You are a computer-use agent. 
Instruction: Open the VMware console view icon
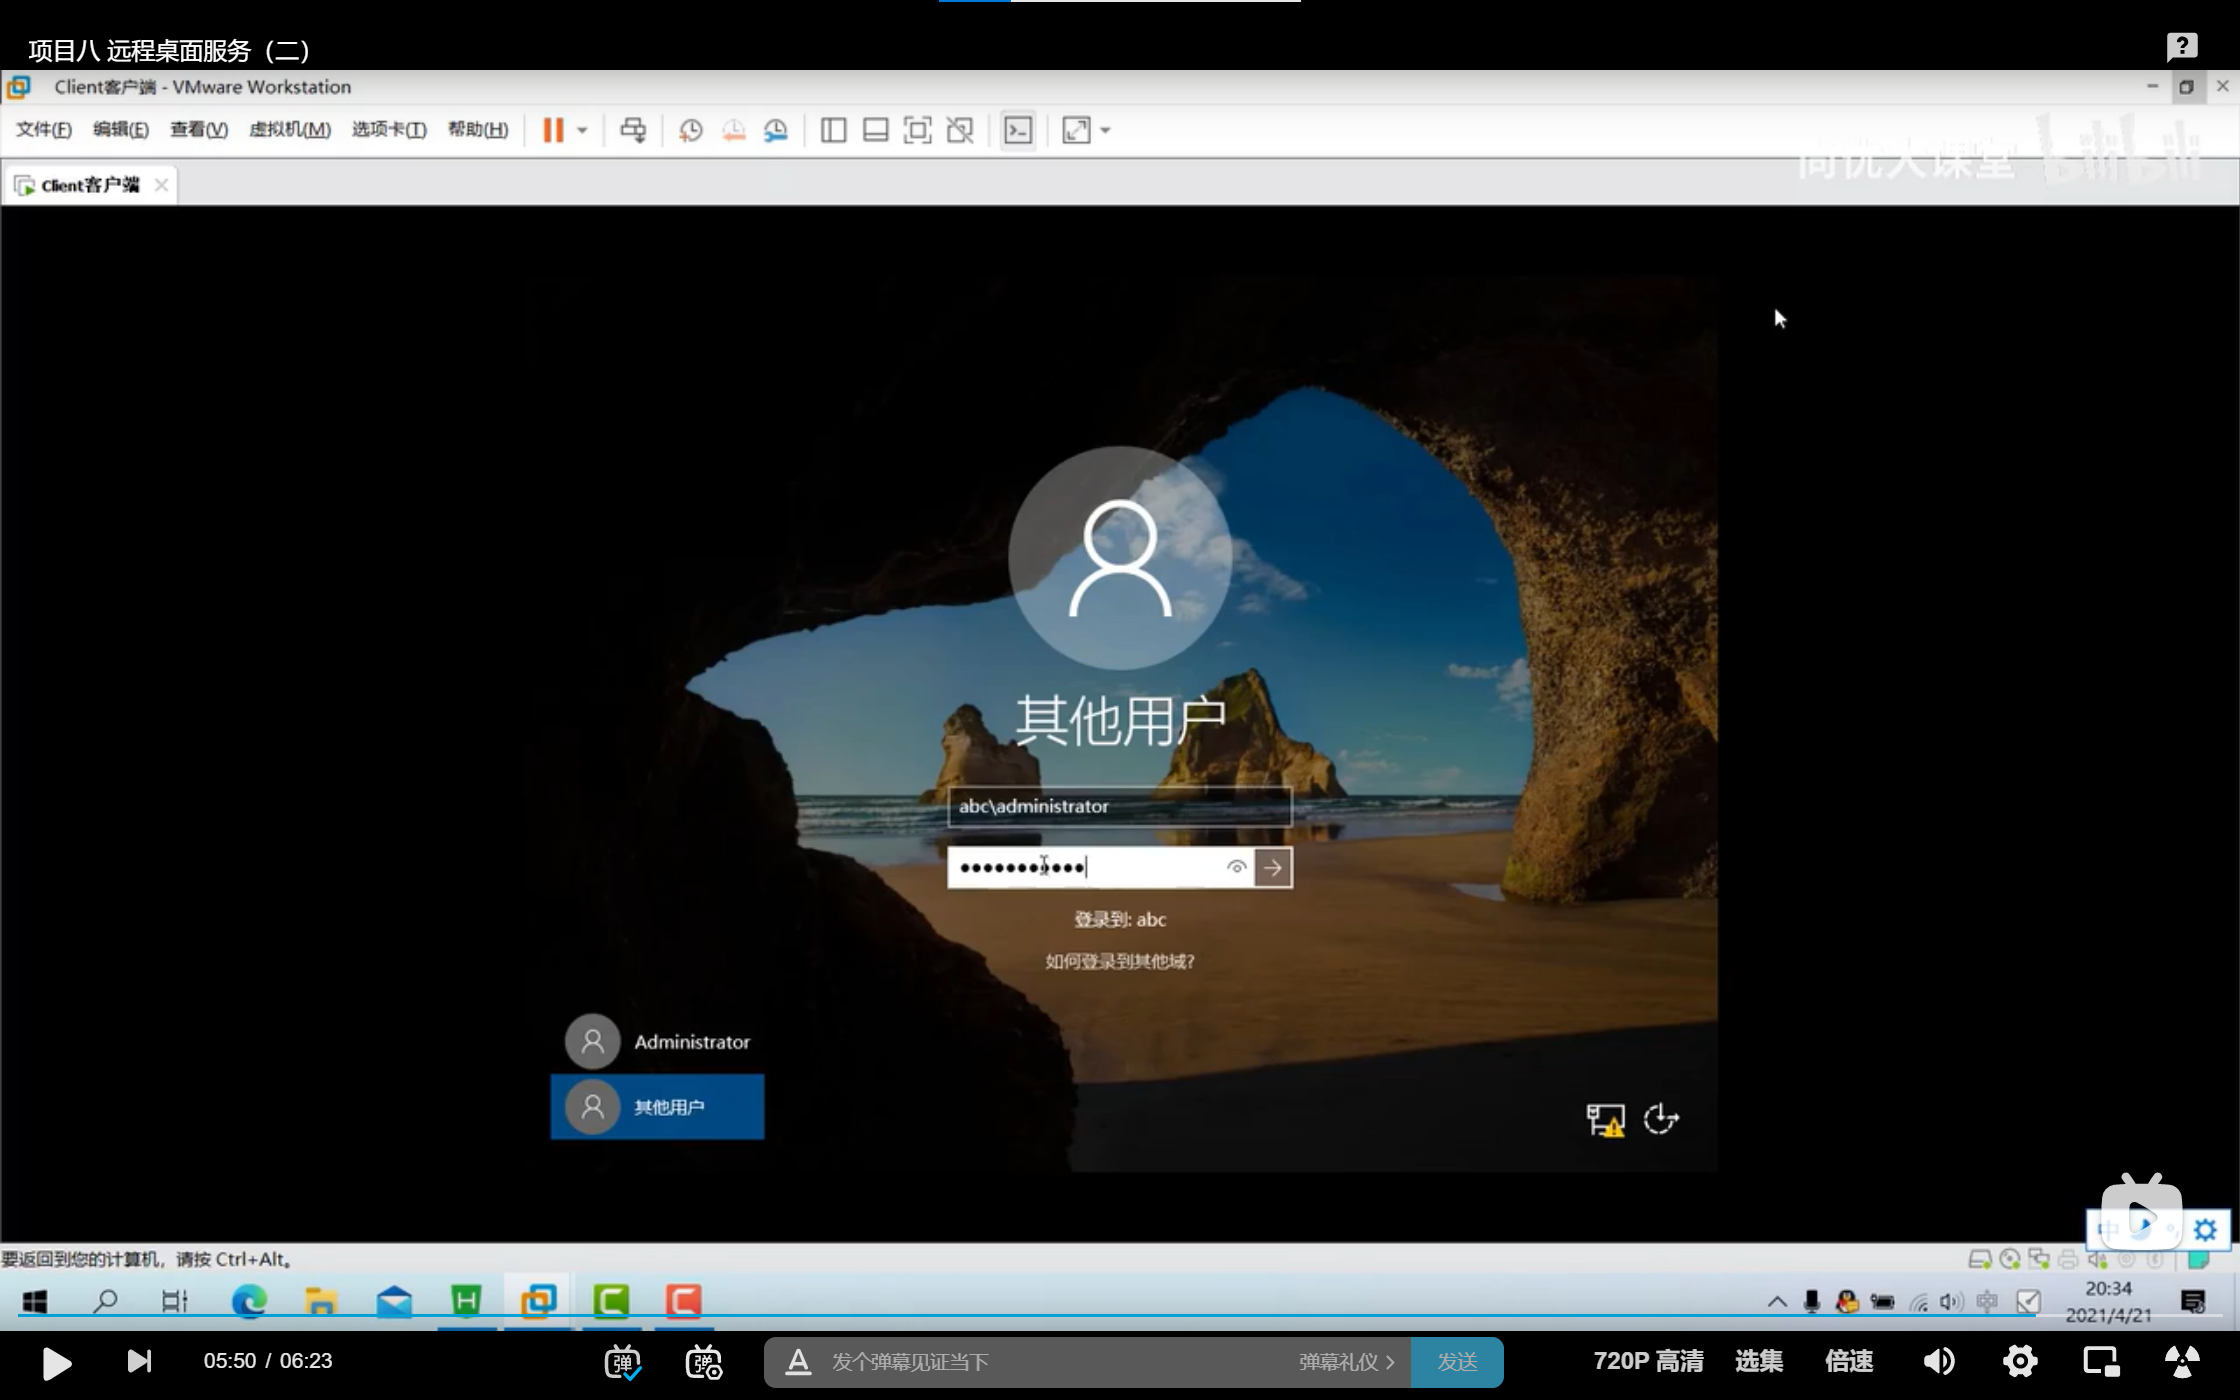pyautogui.click(x=1018, y=130)
